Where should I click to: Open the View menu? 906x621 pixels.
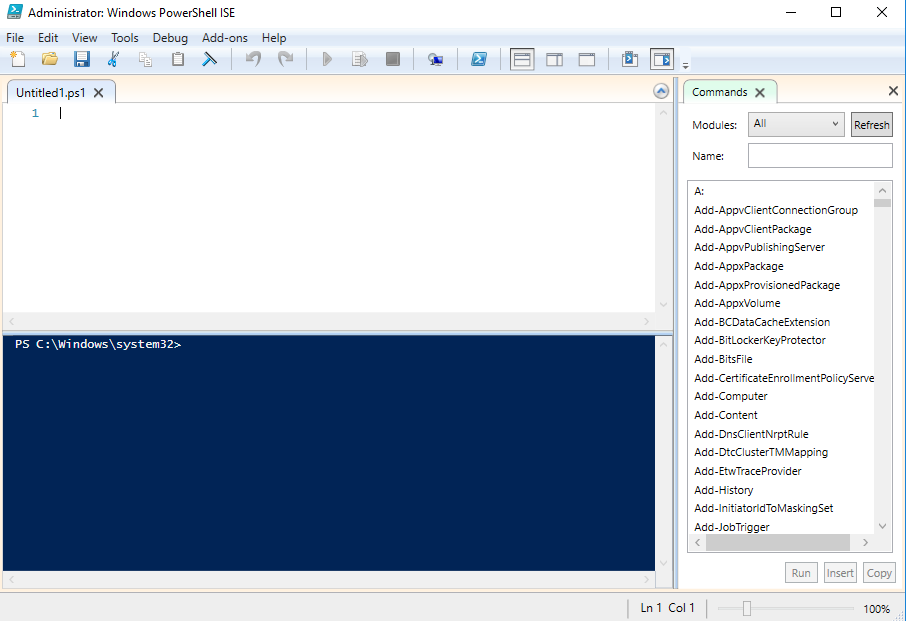84,38
